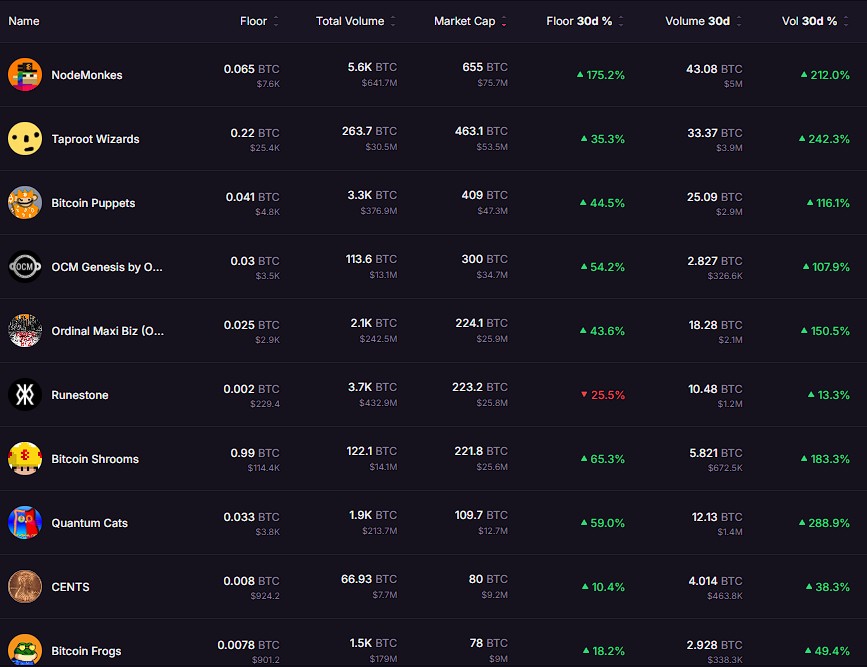Sort by Vol 30d % arrows

click(846, 21)
